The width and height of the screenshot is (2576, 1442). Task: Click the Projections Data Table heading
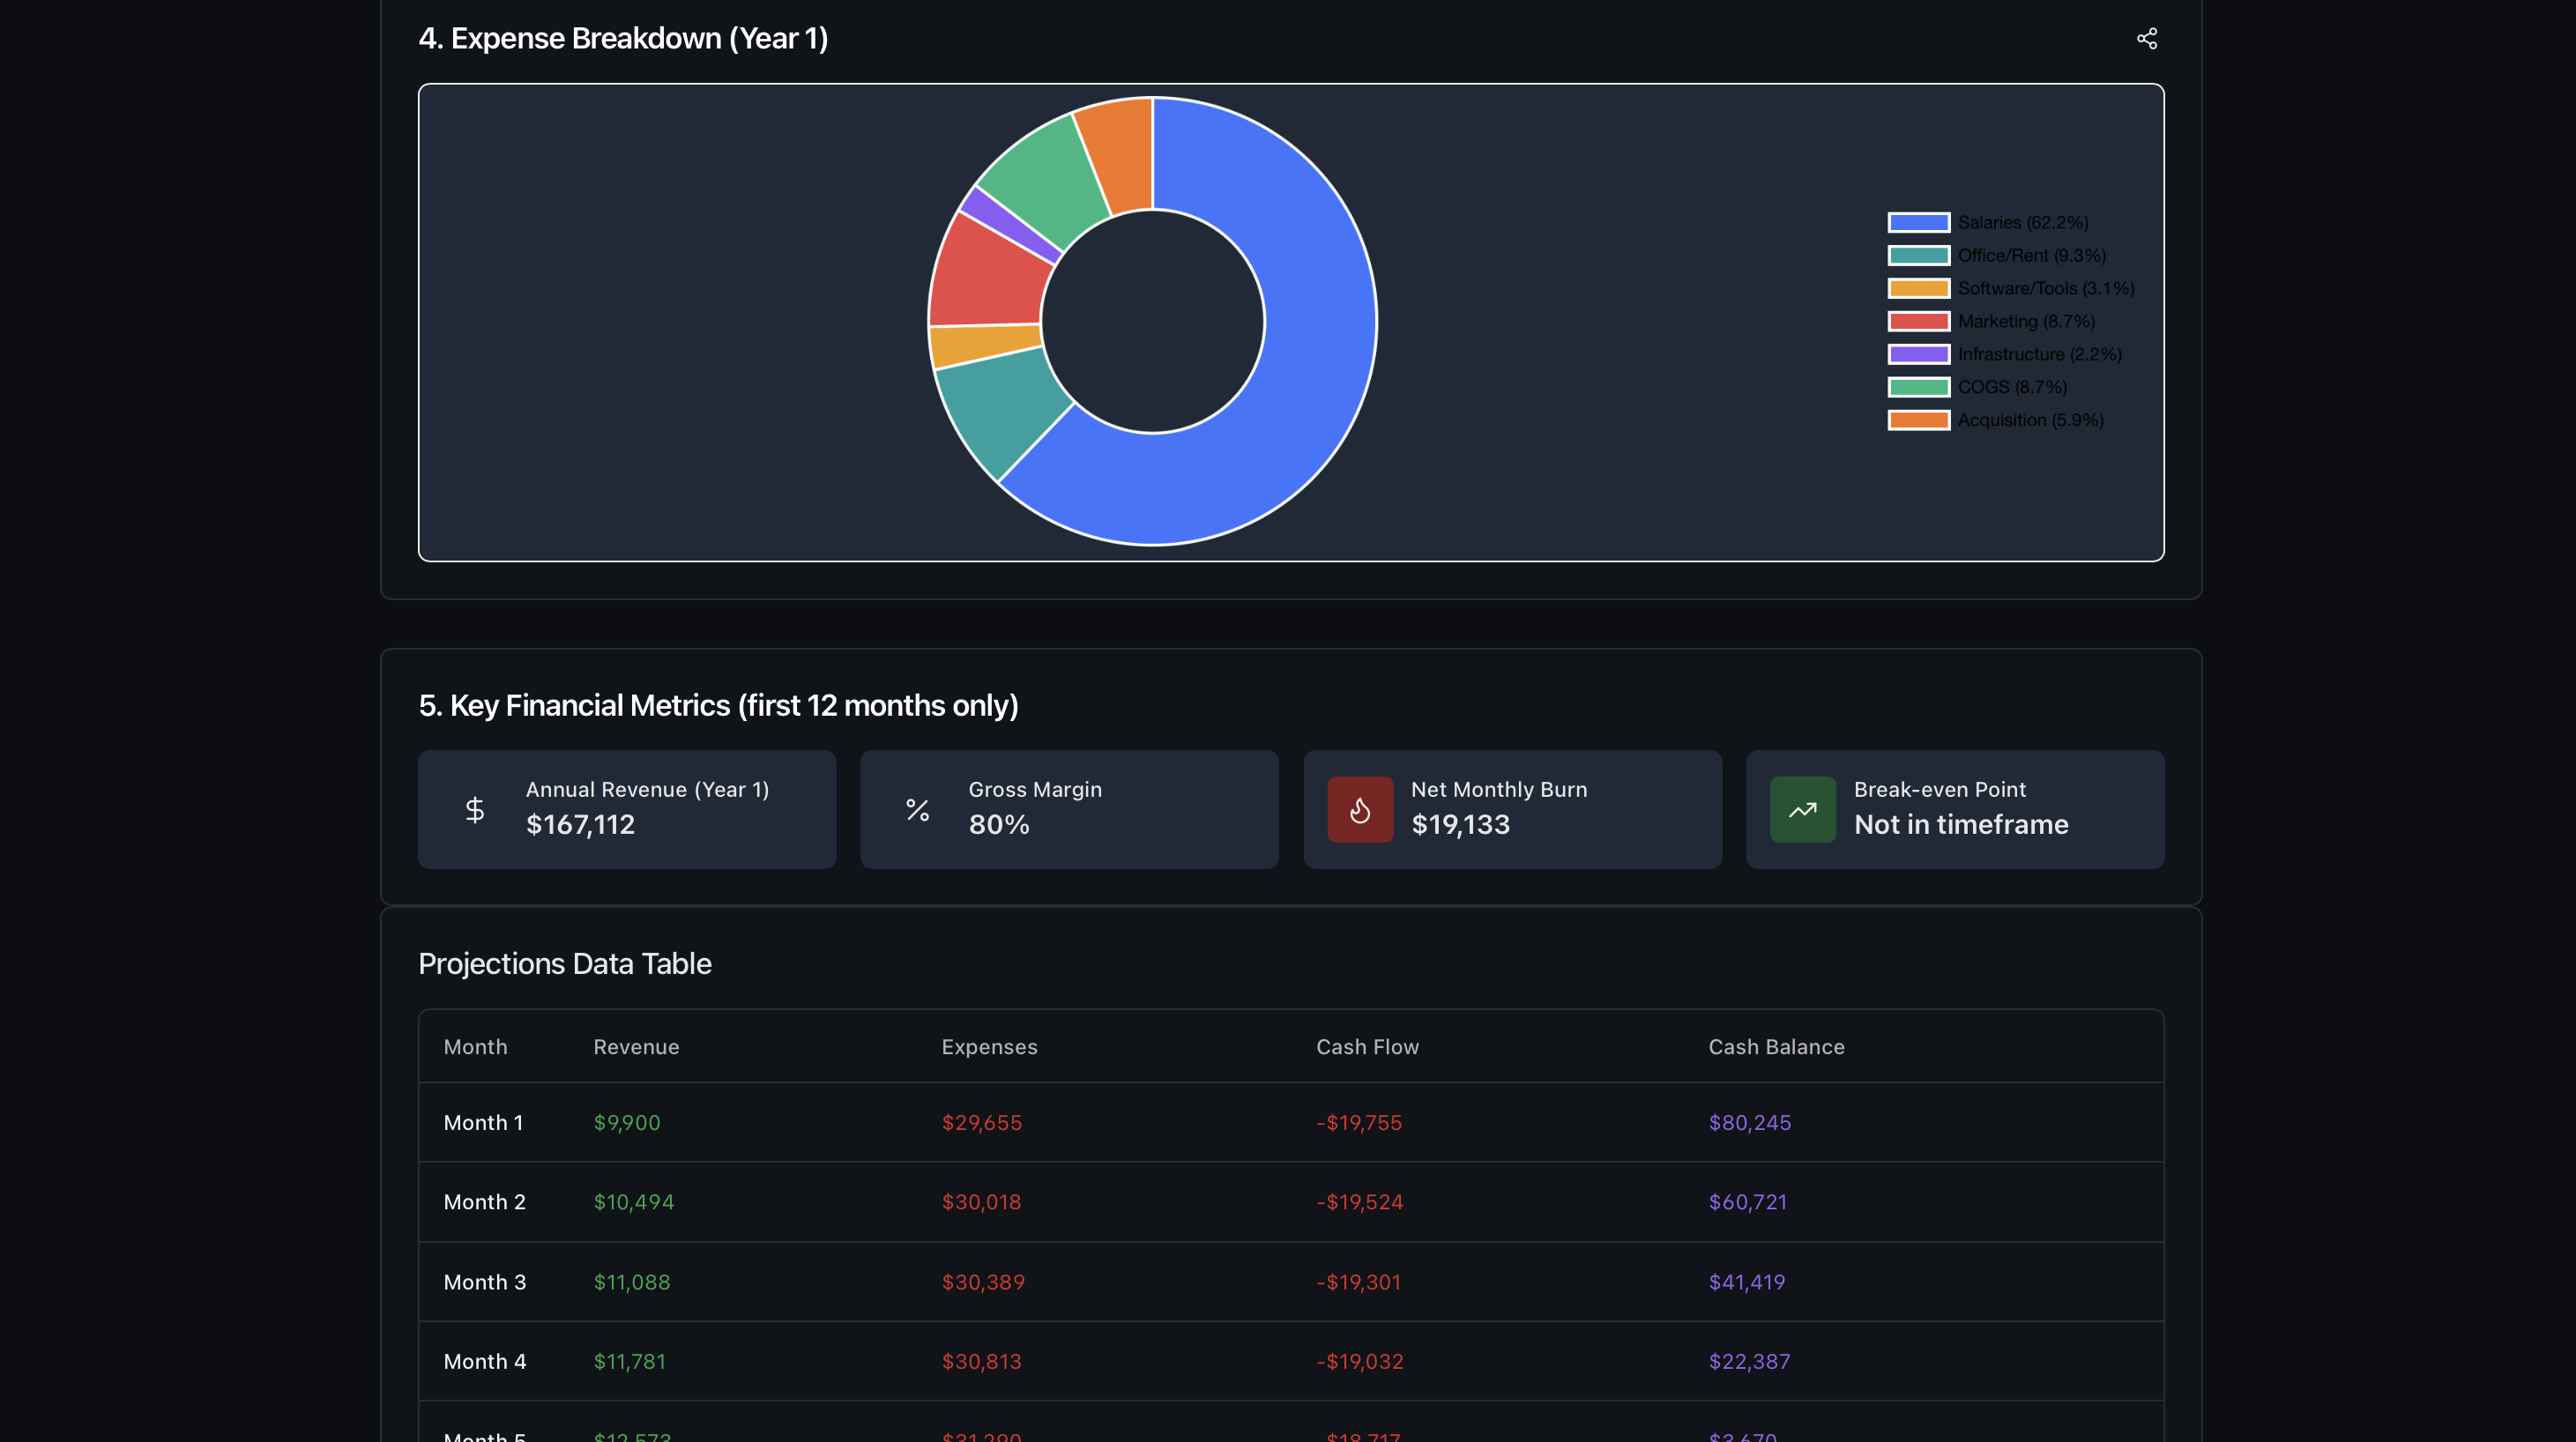(x=565, y=963)
